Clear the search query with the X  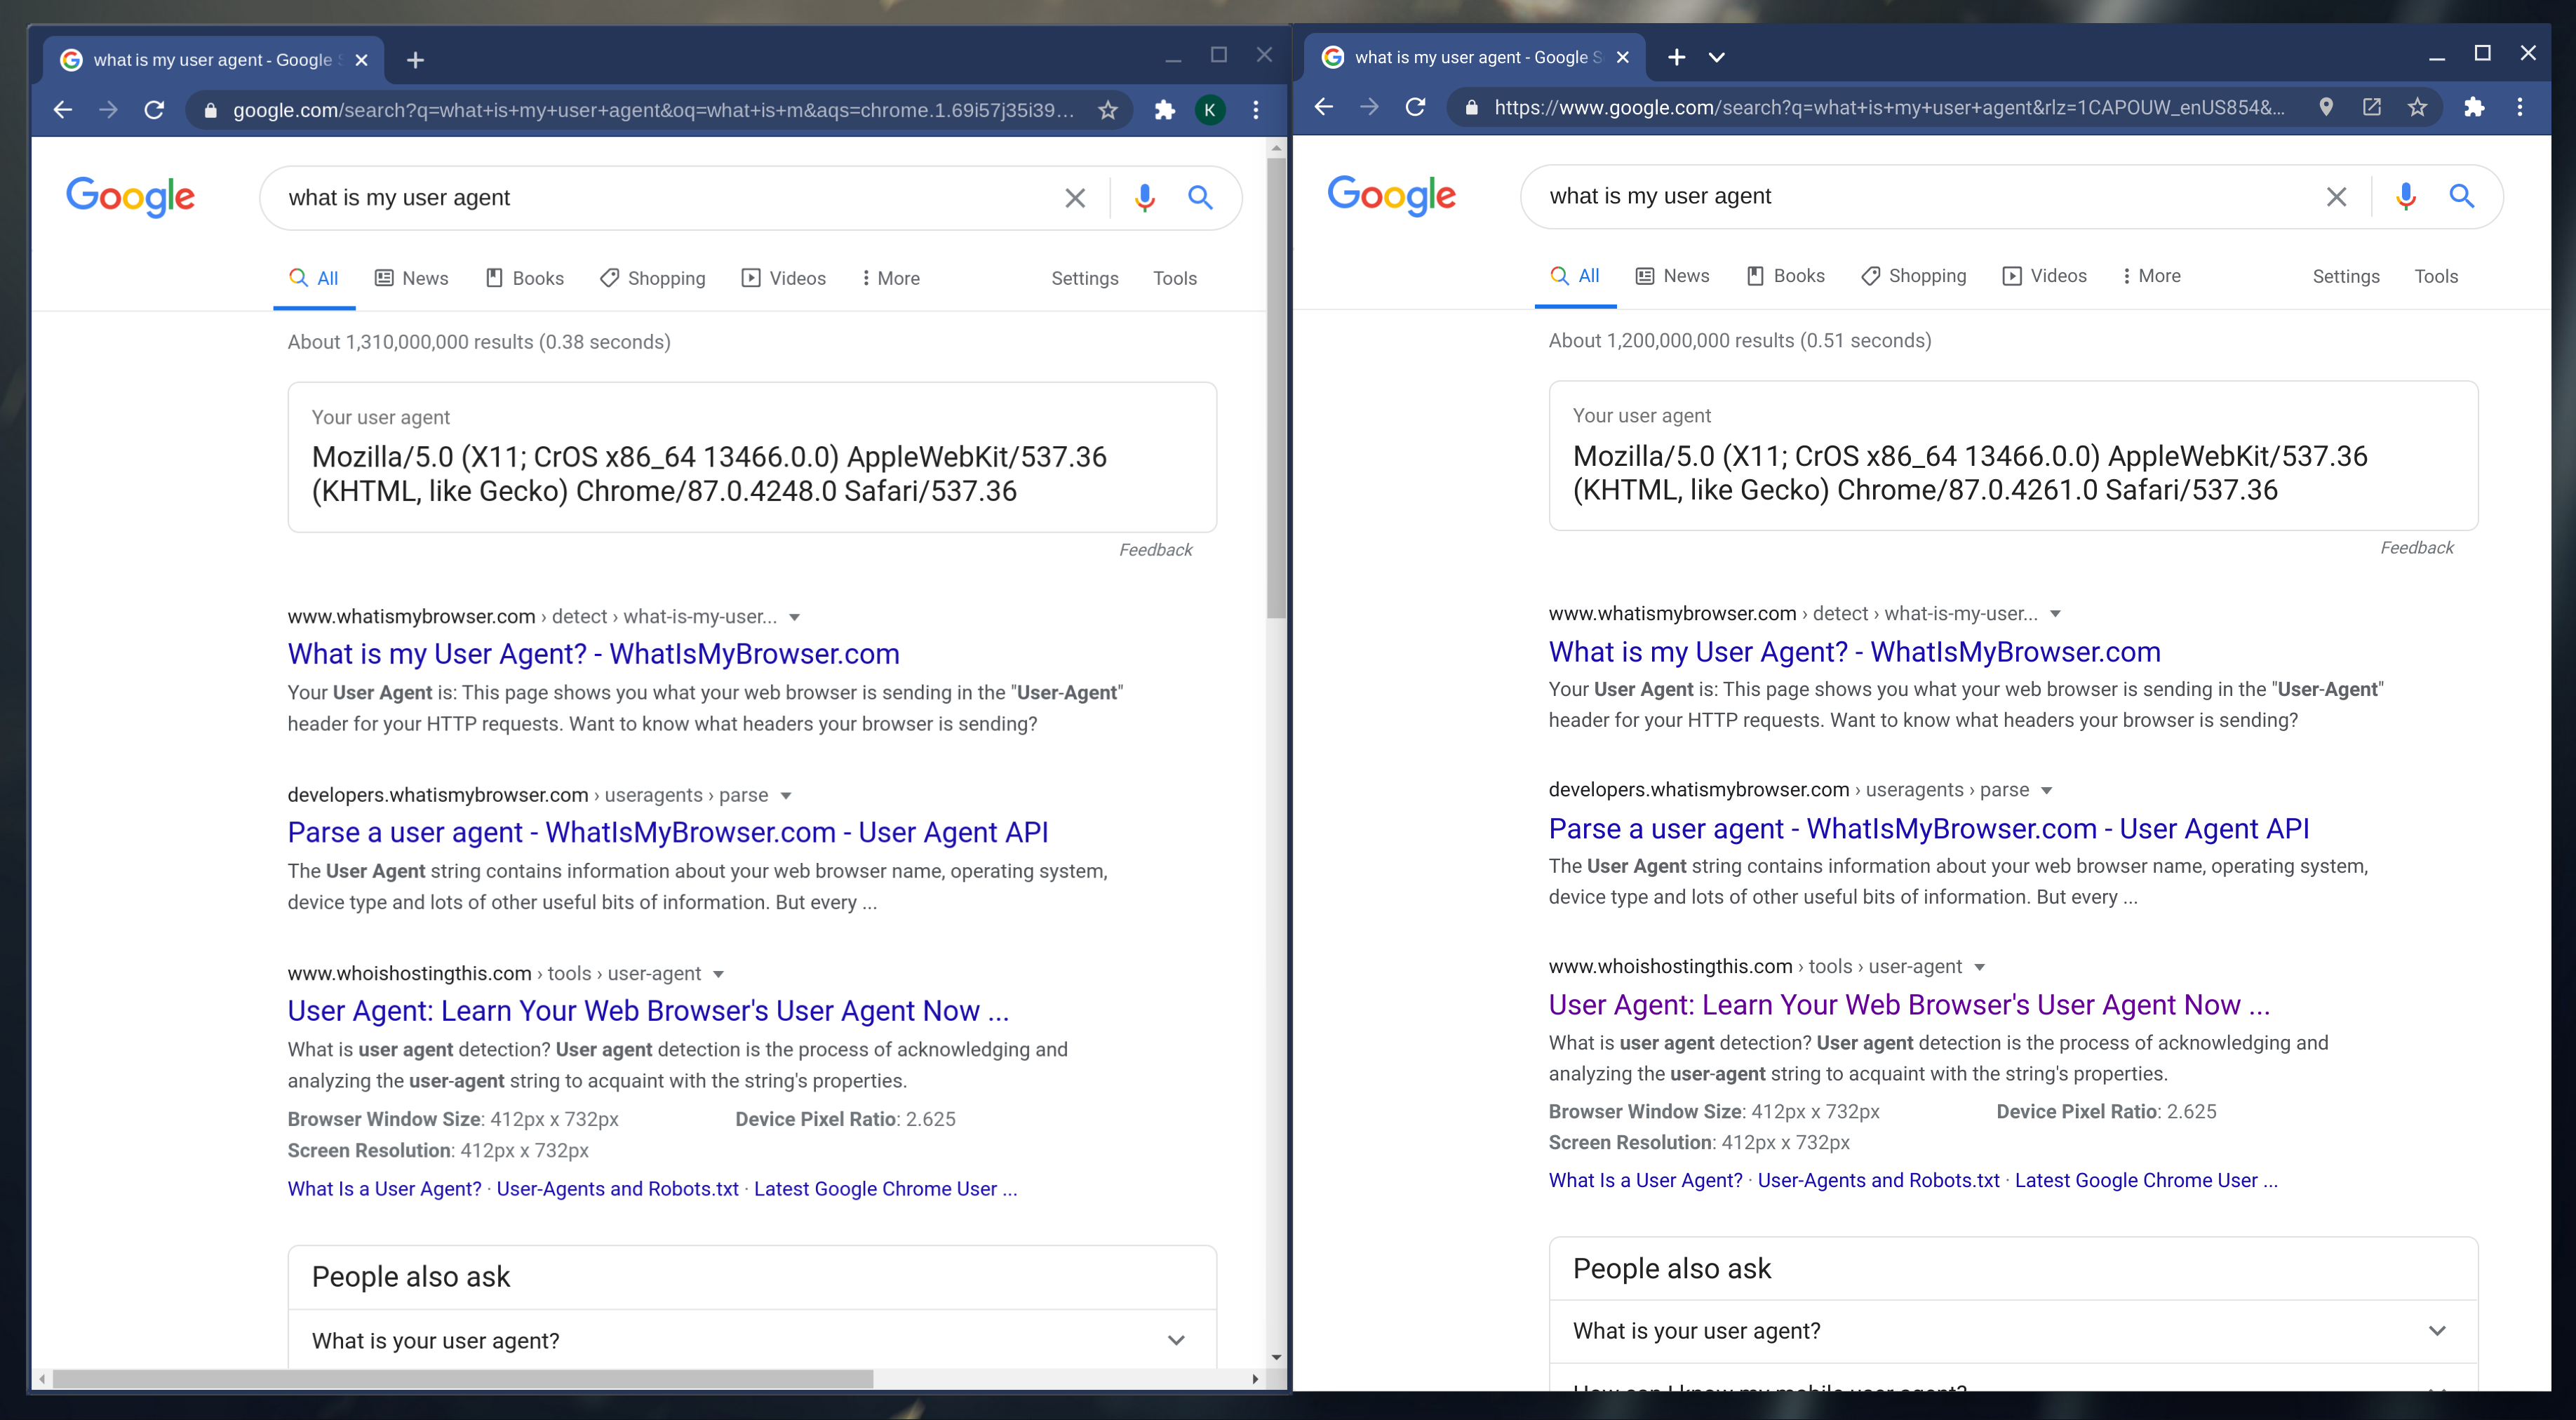coord(1075,197)
